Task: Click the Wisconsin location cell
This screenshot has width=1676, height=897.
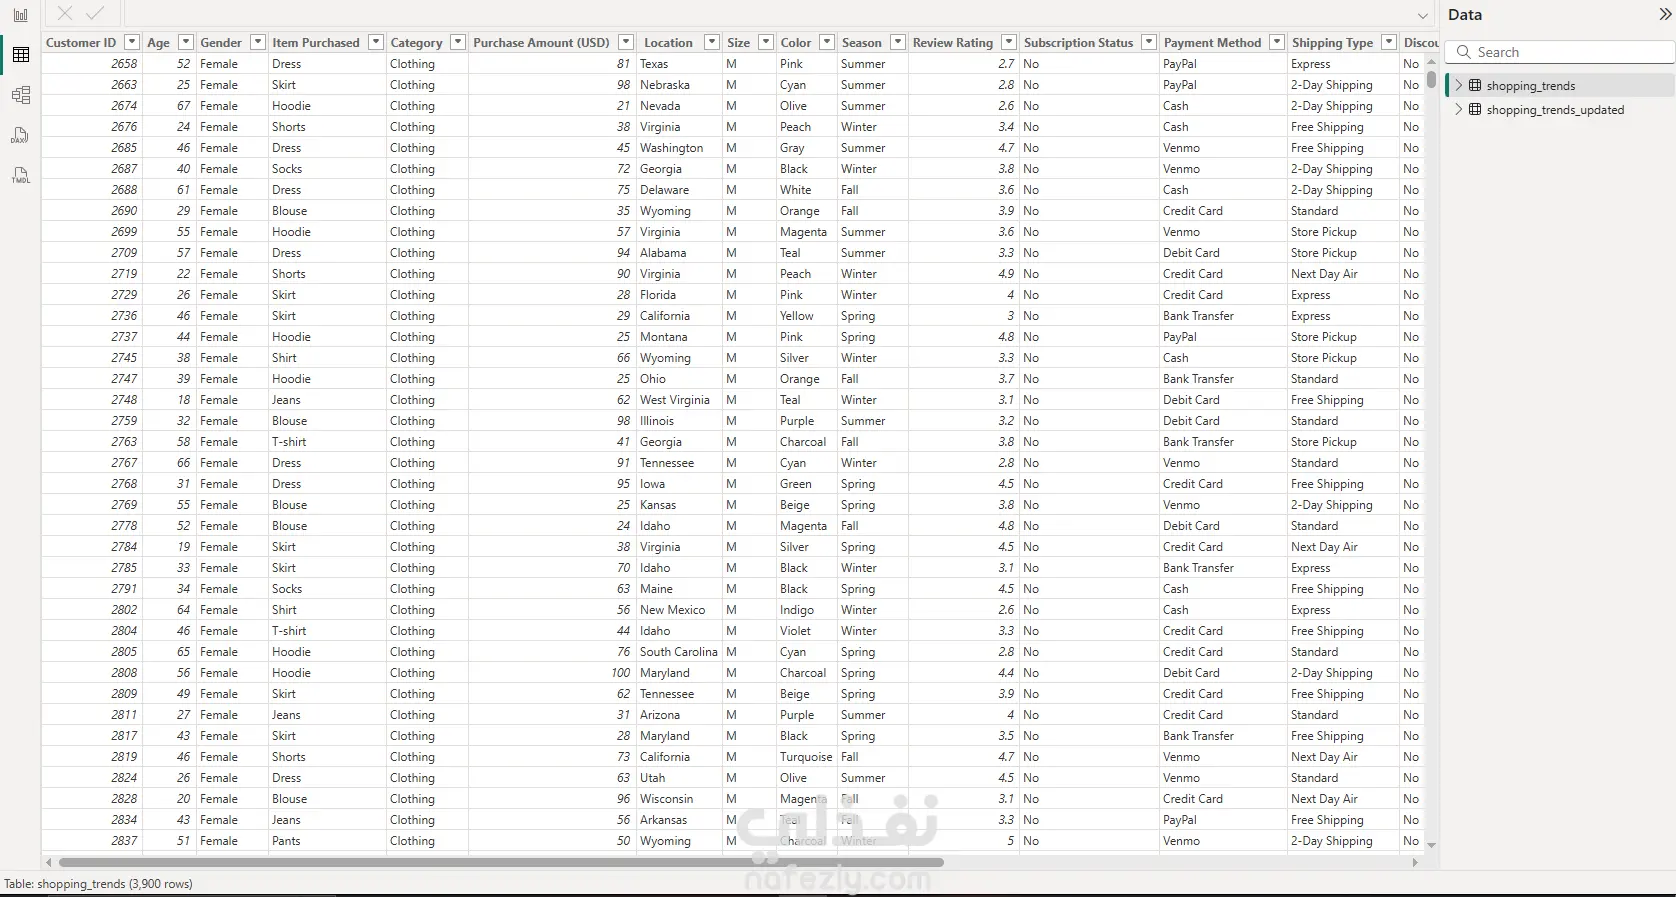Action: (x=678, y=798)
